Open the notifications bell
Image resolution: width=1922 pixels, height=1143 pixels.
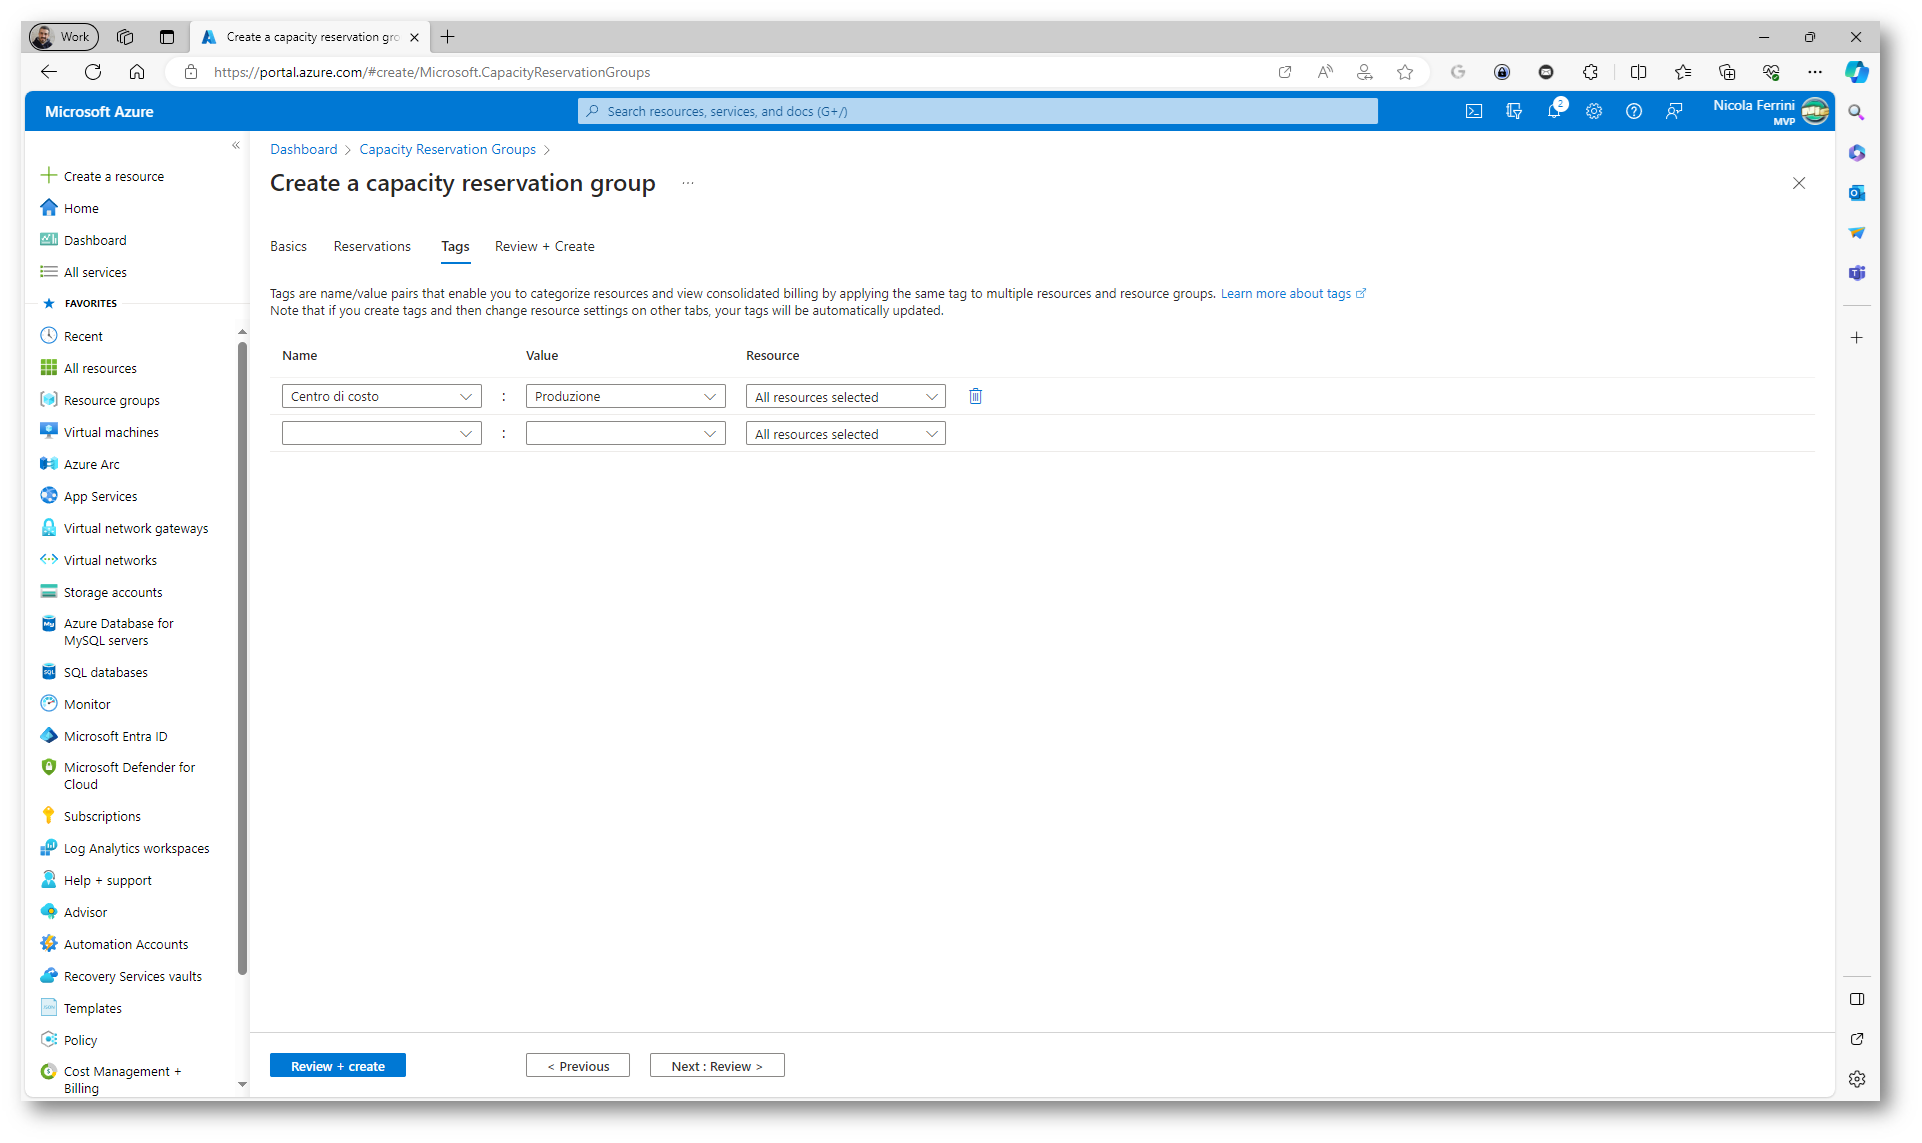pos(1554,111)
